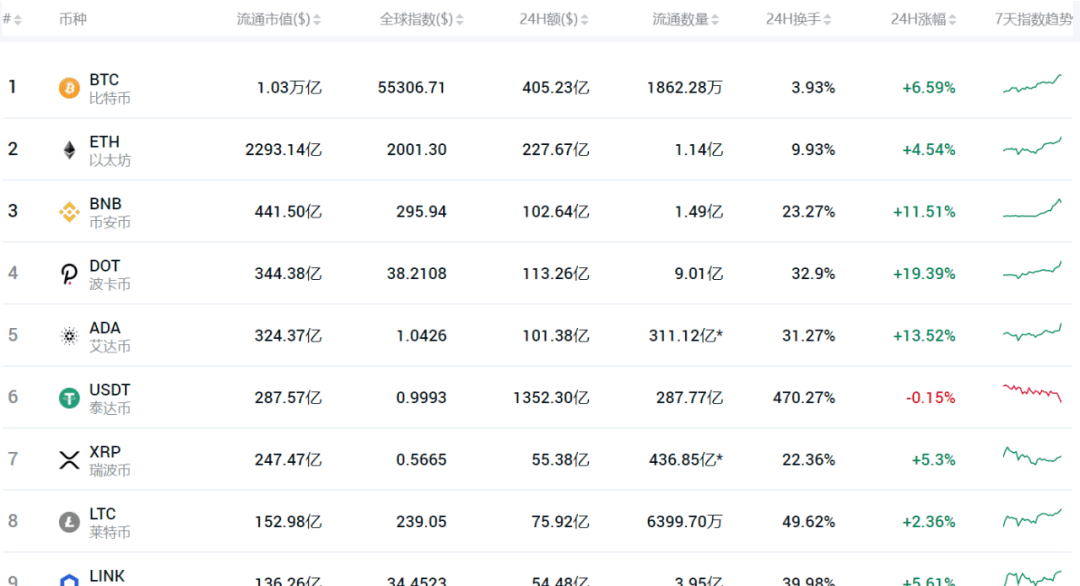The image size is (1080, 586).
Task: Click the Cardano (ADA) coin icon
Action: coord(69,336)
